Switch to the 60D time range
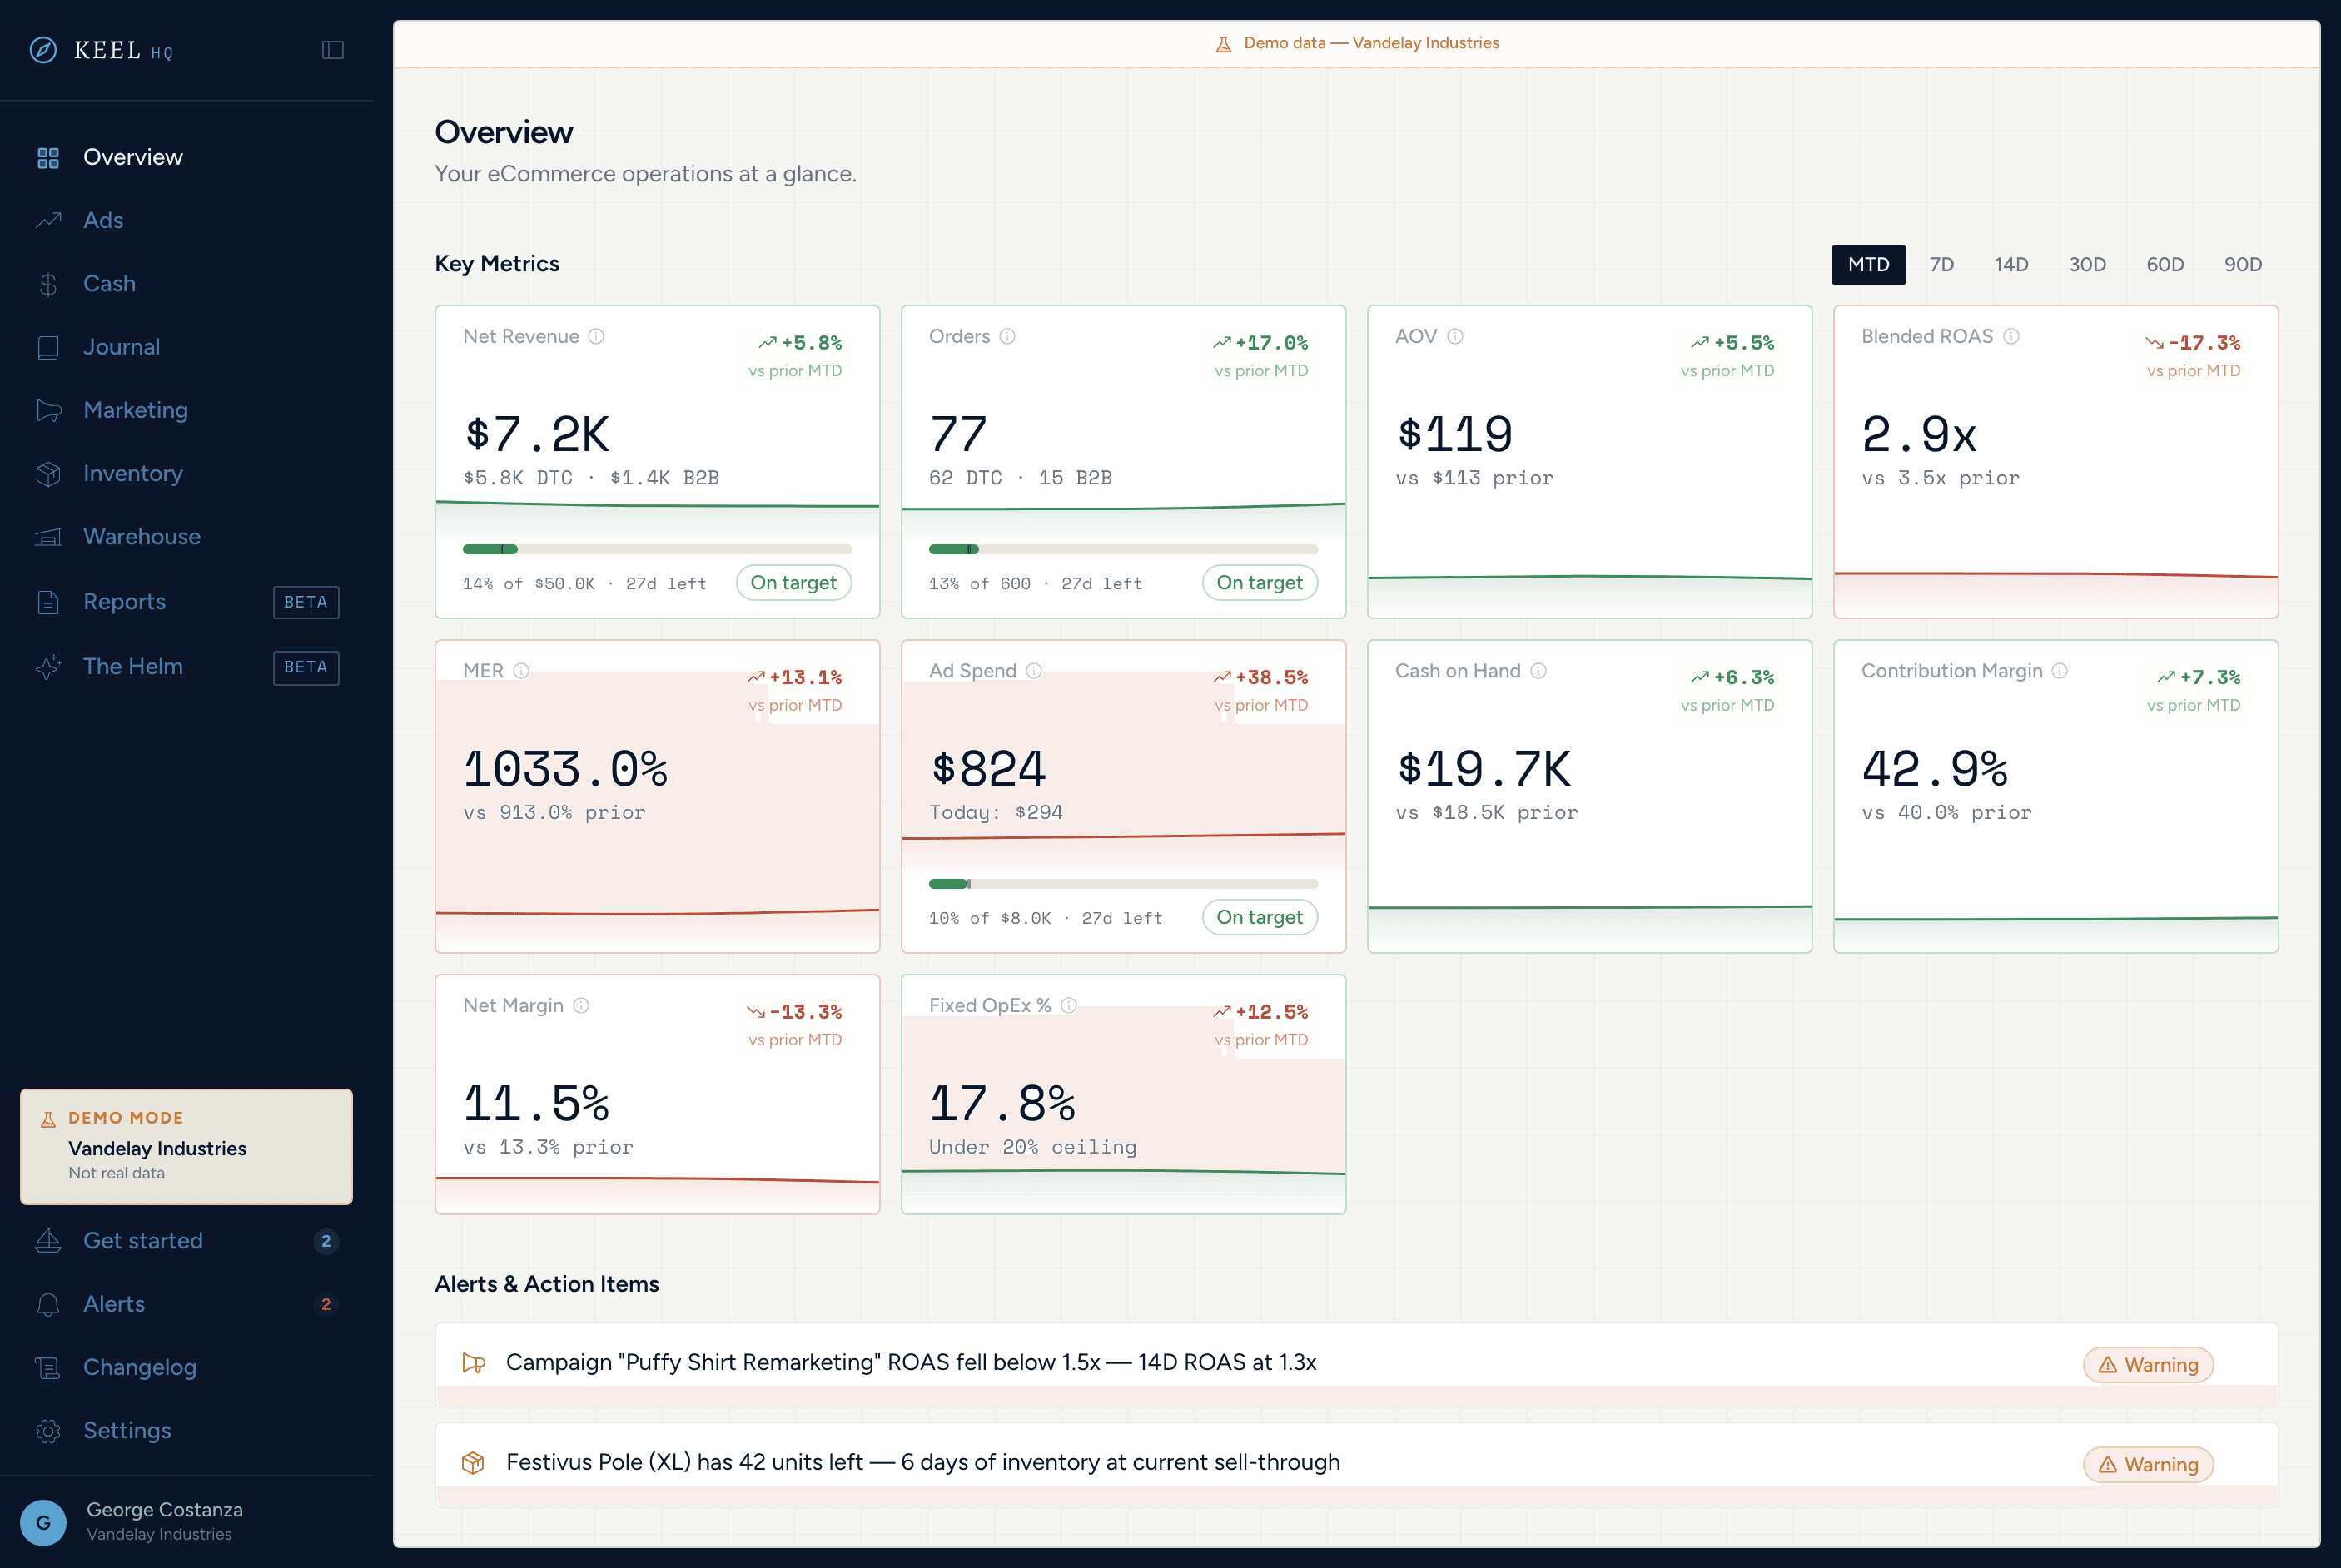Image resolution: width=2341 pixels, height=1568 pixels. coord(2164,264)
